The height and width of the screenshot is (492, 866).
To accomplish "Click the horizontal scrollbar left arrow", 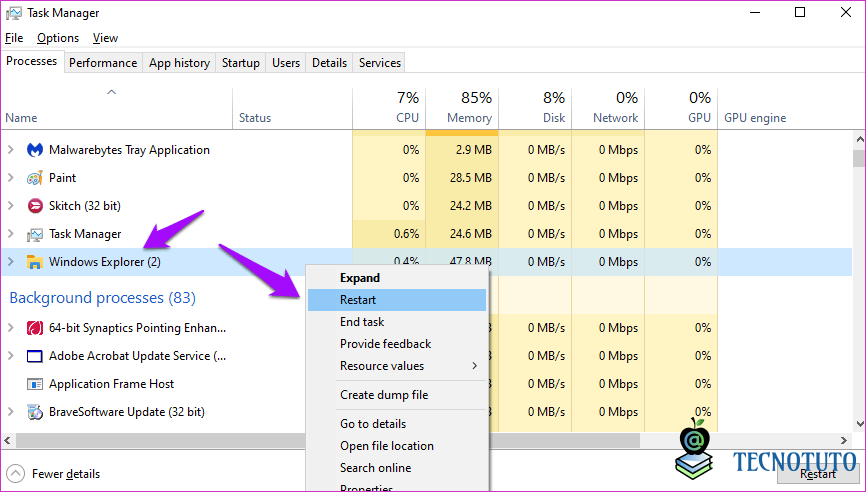I will point(7,440).
